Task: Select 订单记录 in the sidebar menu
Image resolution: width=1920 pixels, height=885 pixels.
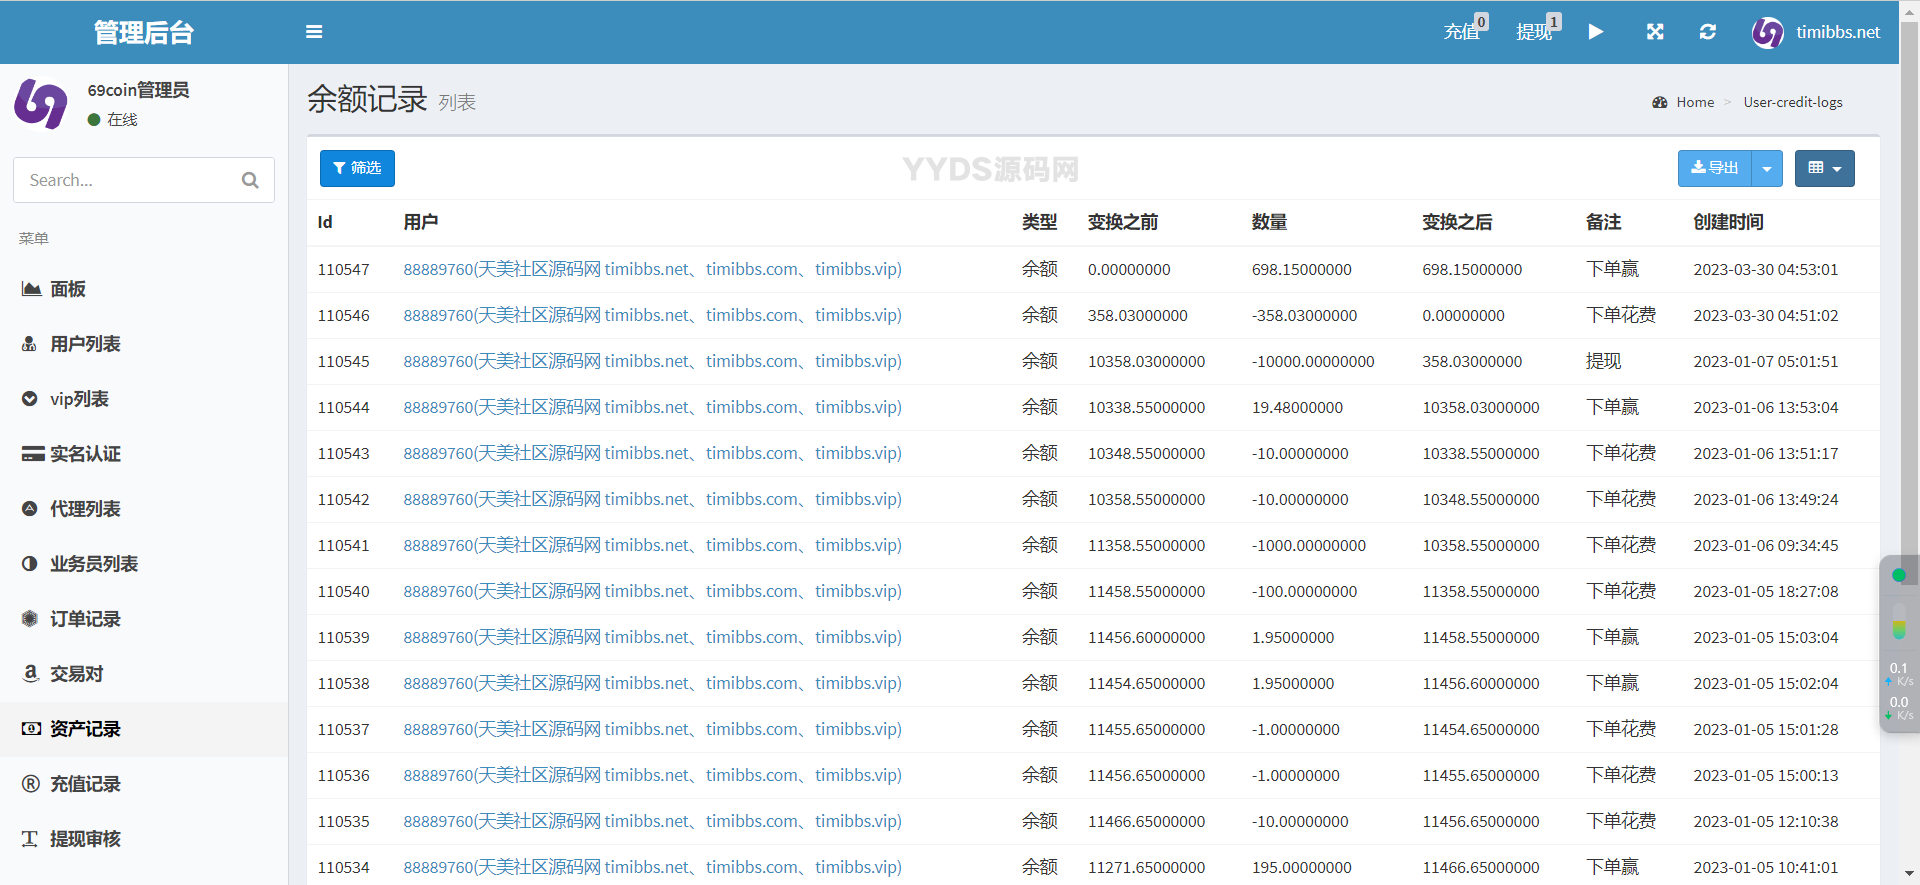Action: click(85, 619)
